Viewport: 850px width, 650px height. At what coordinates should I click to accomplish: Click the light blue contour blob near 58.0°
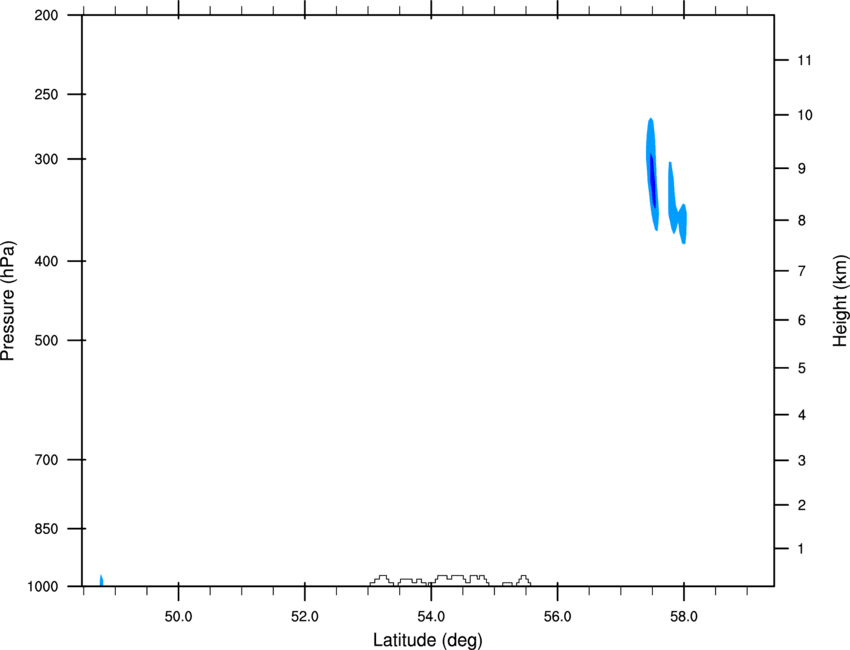677,209
